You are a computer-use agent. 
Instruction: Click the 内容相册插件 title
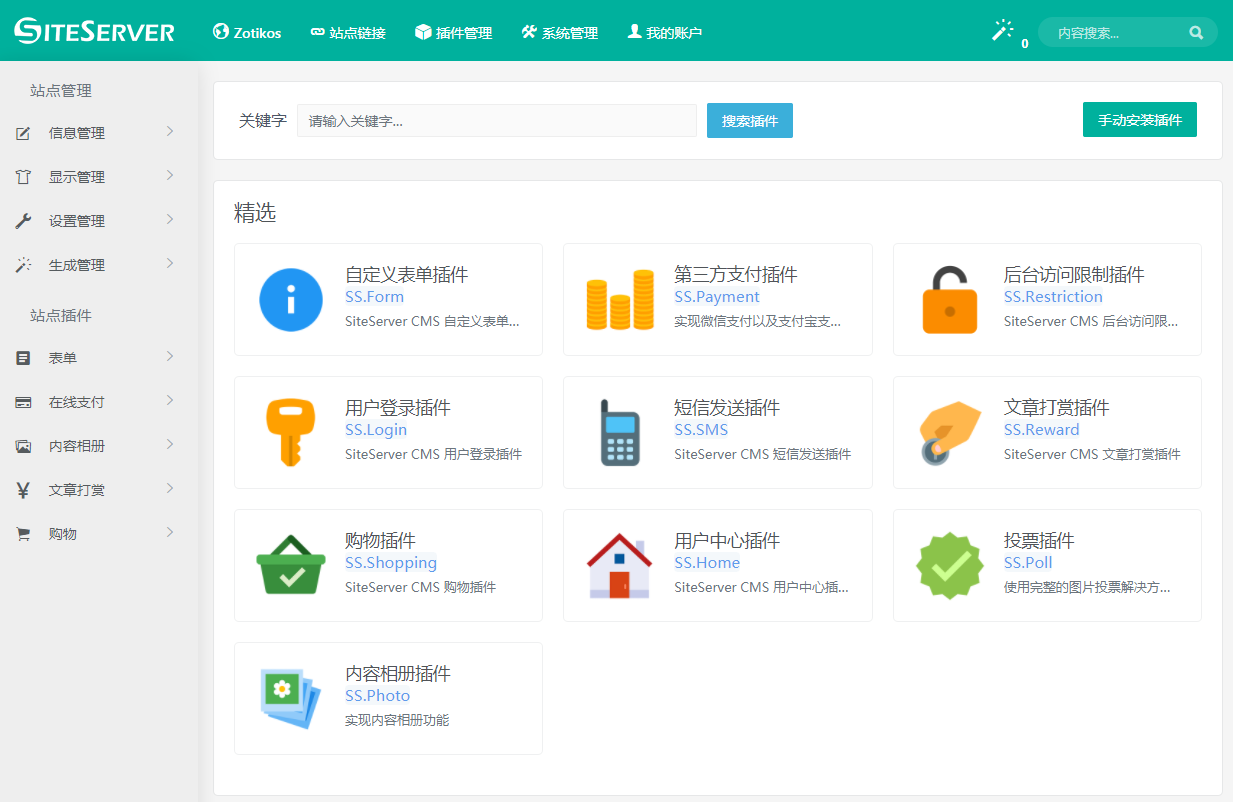click(398, 674)
